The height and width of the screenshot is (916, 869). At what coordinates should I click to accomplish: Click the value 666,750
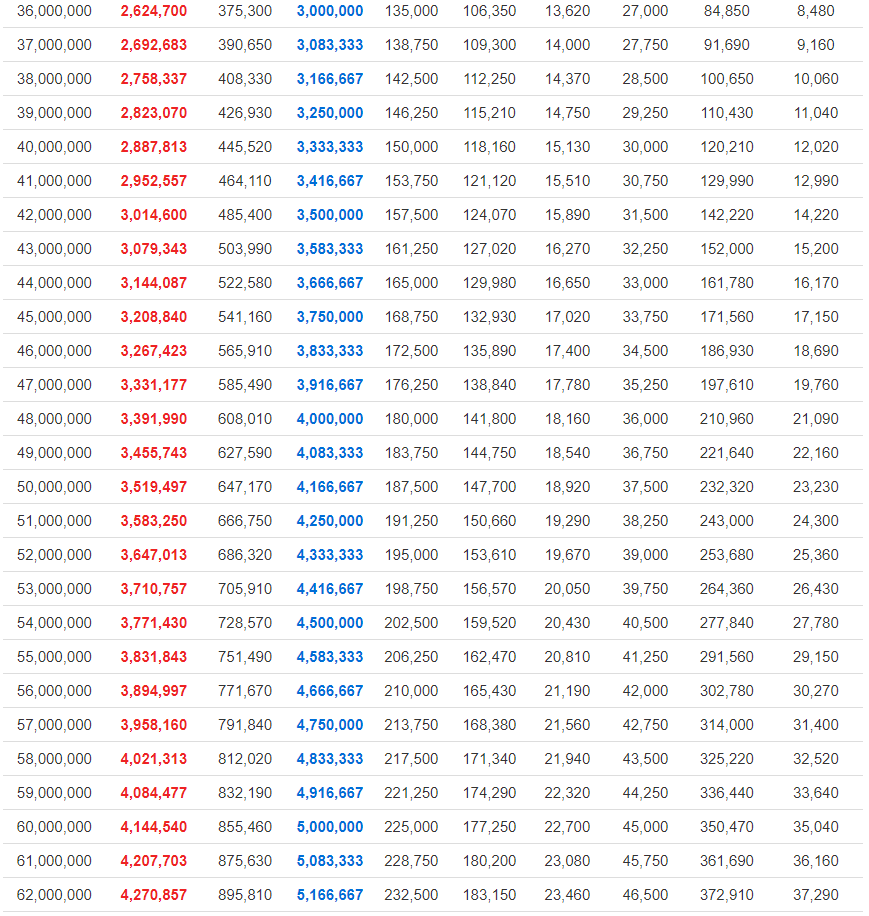tap(245, 521)
